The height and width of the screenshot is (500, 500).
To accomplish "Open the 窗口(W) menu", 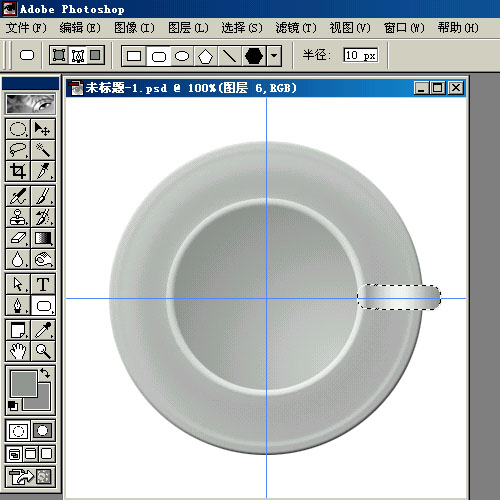I will pos(404,28).
